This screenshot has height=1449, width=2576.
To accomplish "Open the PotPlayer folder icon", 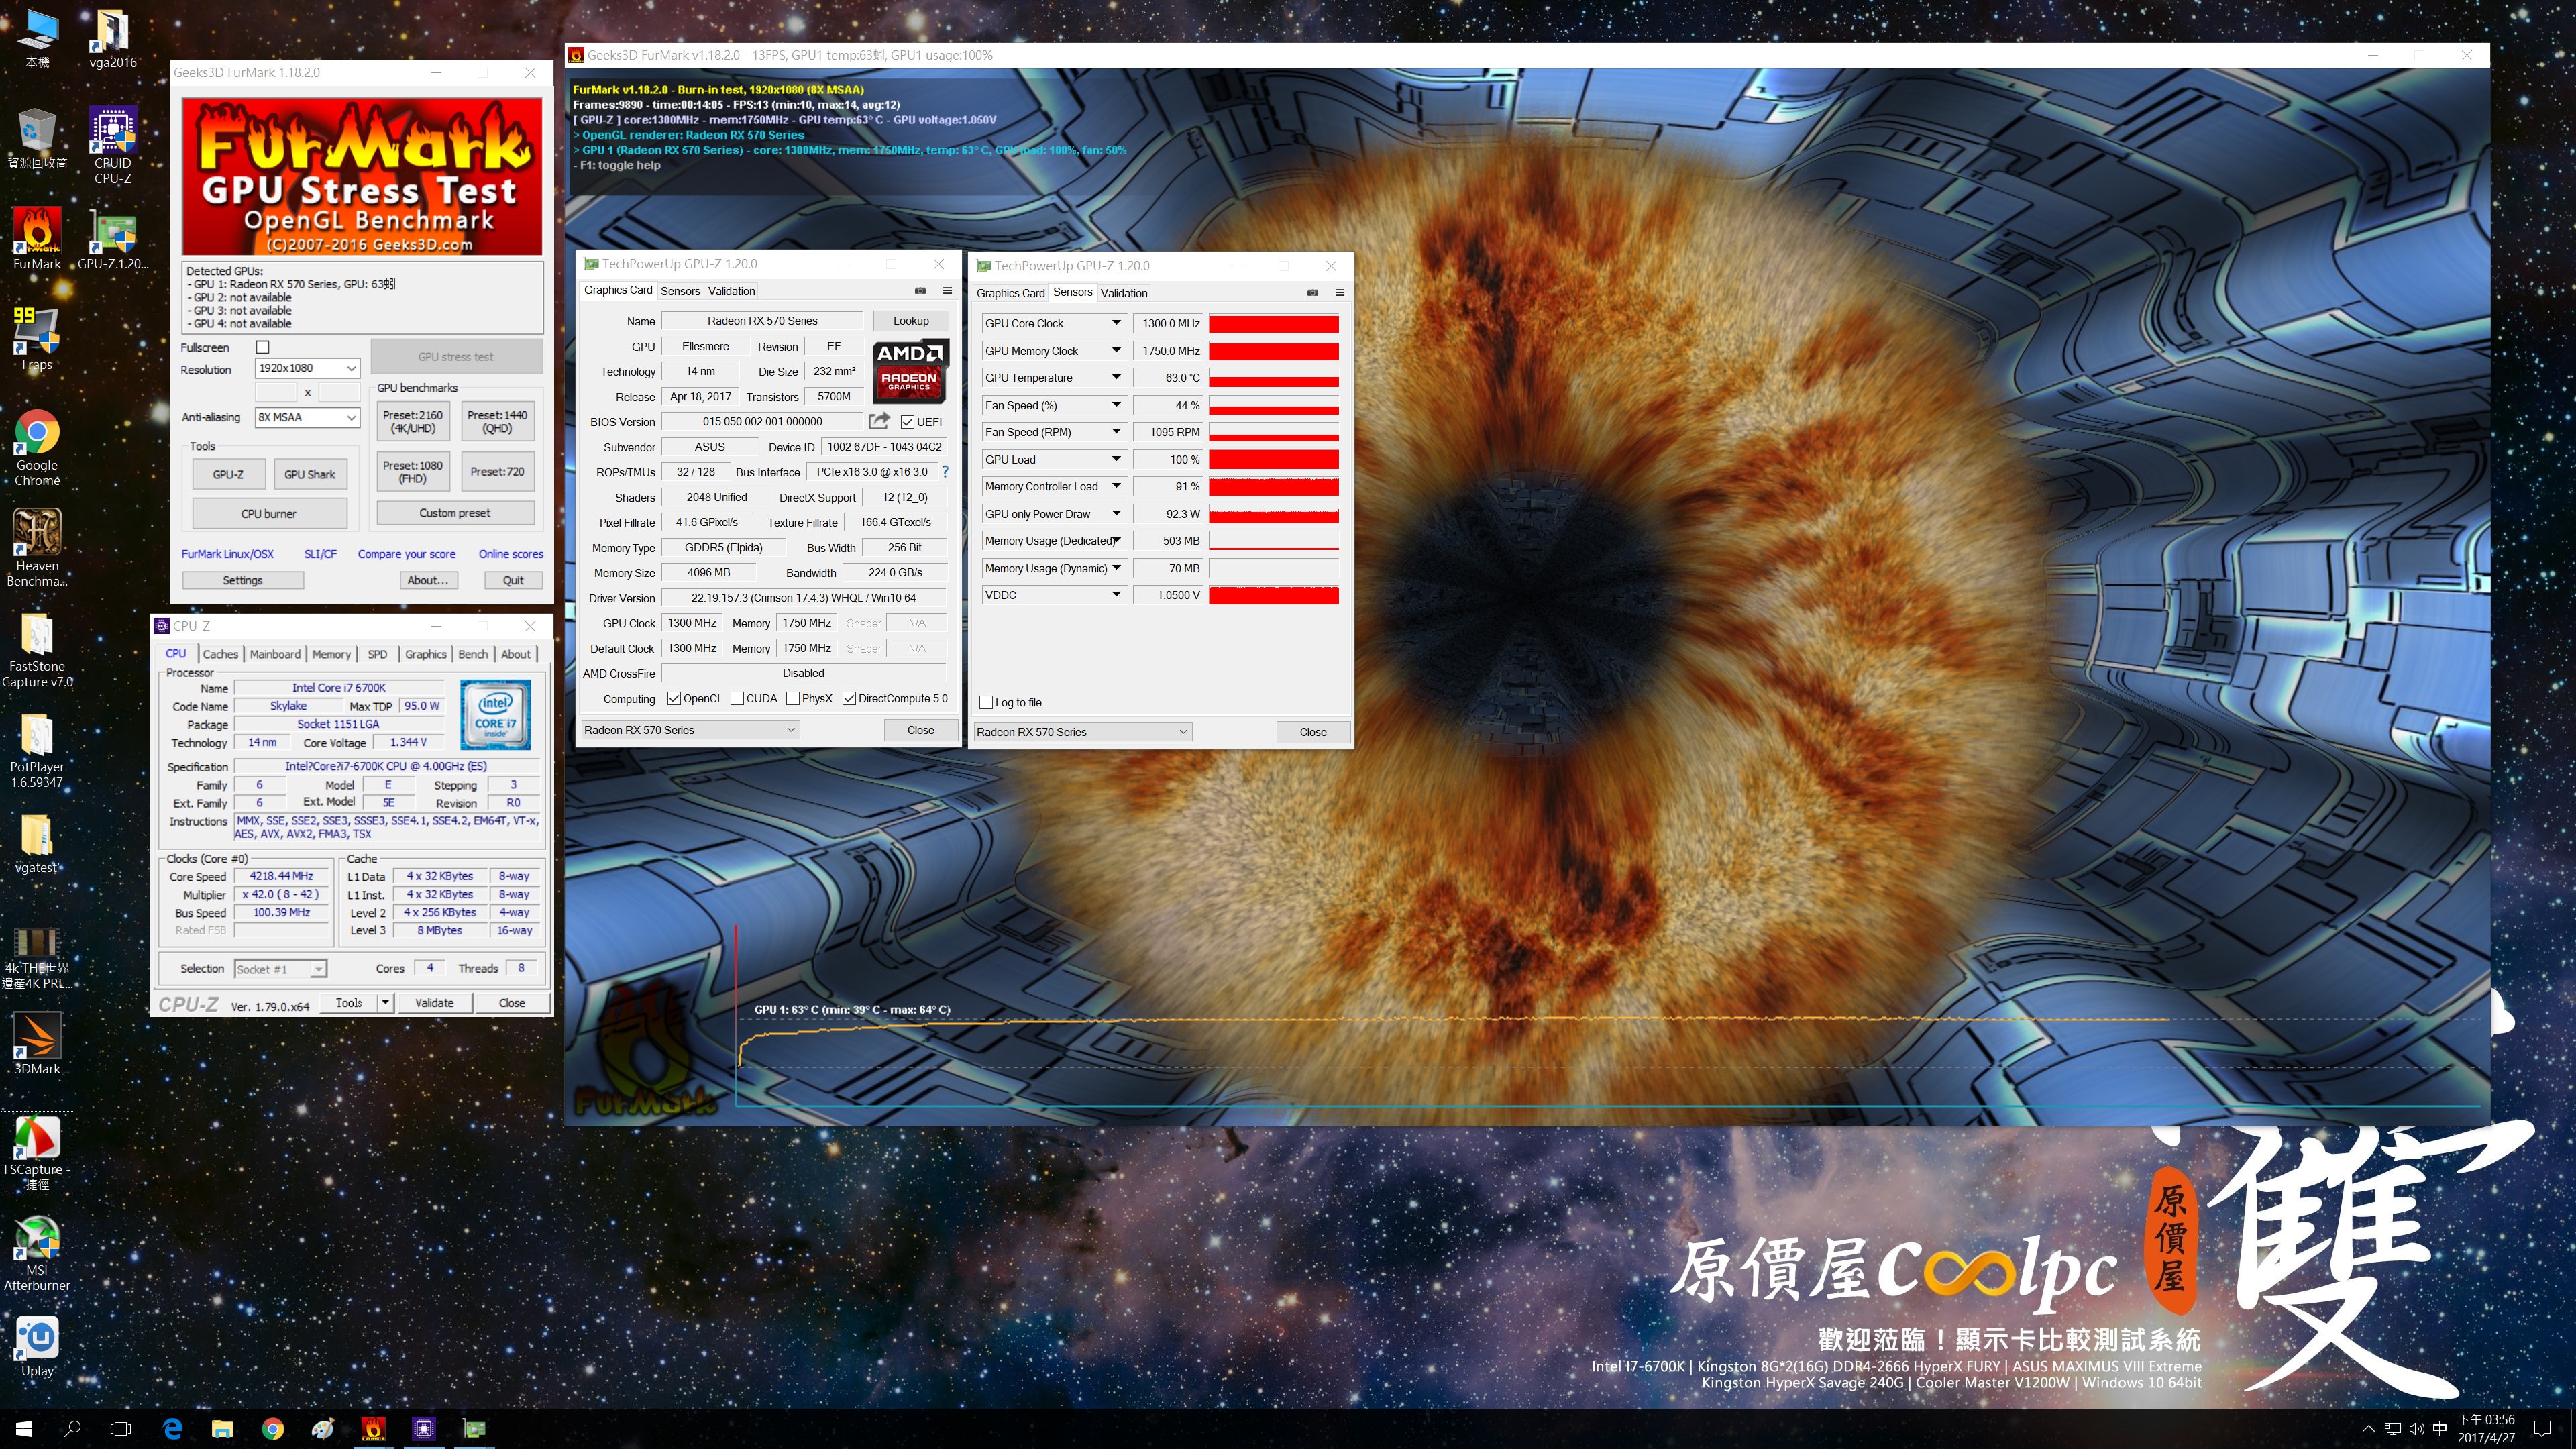I will (37, 750).
